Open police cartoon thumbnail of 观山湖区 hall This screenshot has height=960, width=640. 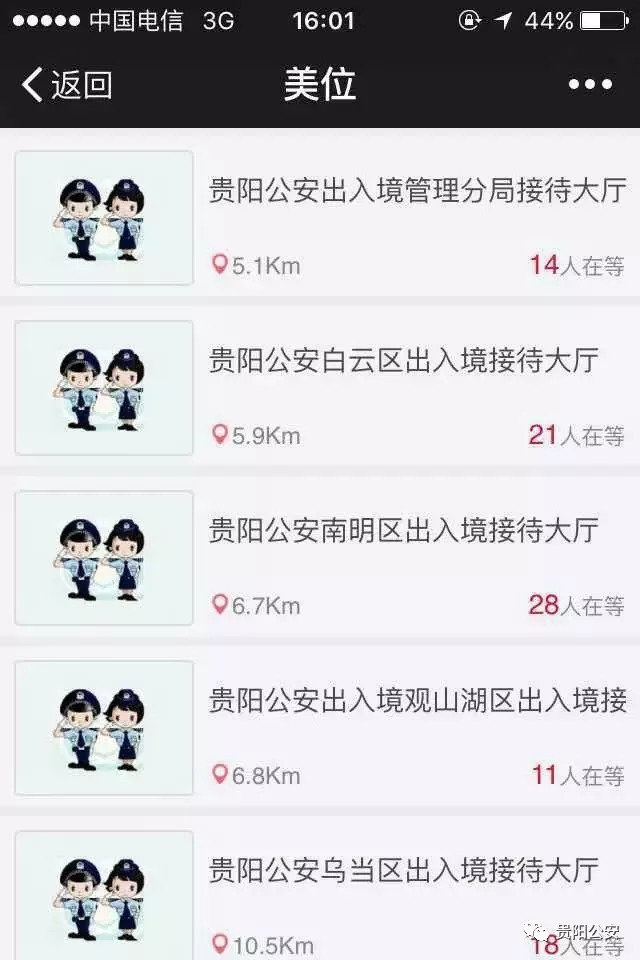104,728
